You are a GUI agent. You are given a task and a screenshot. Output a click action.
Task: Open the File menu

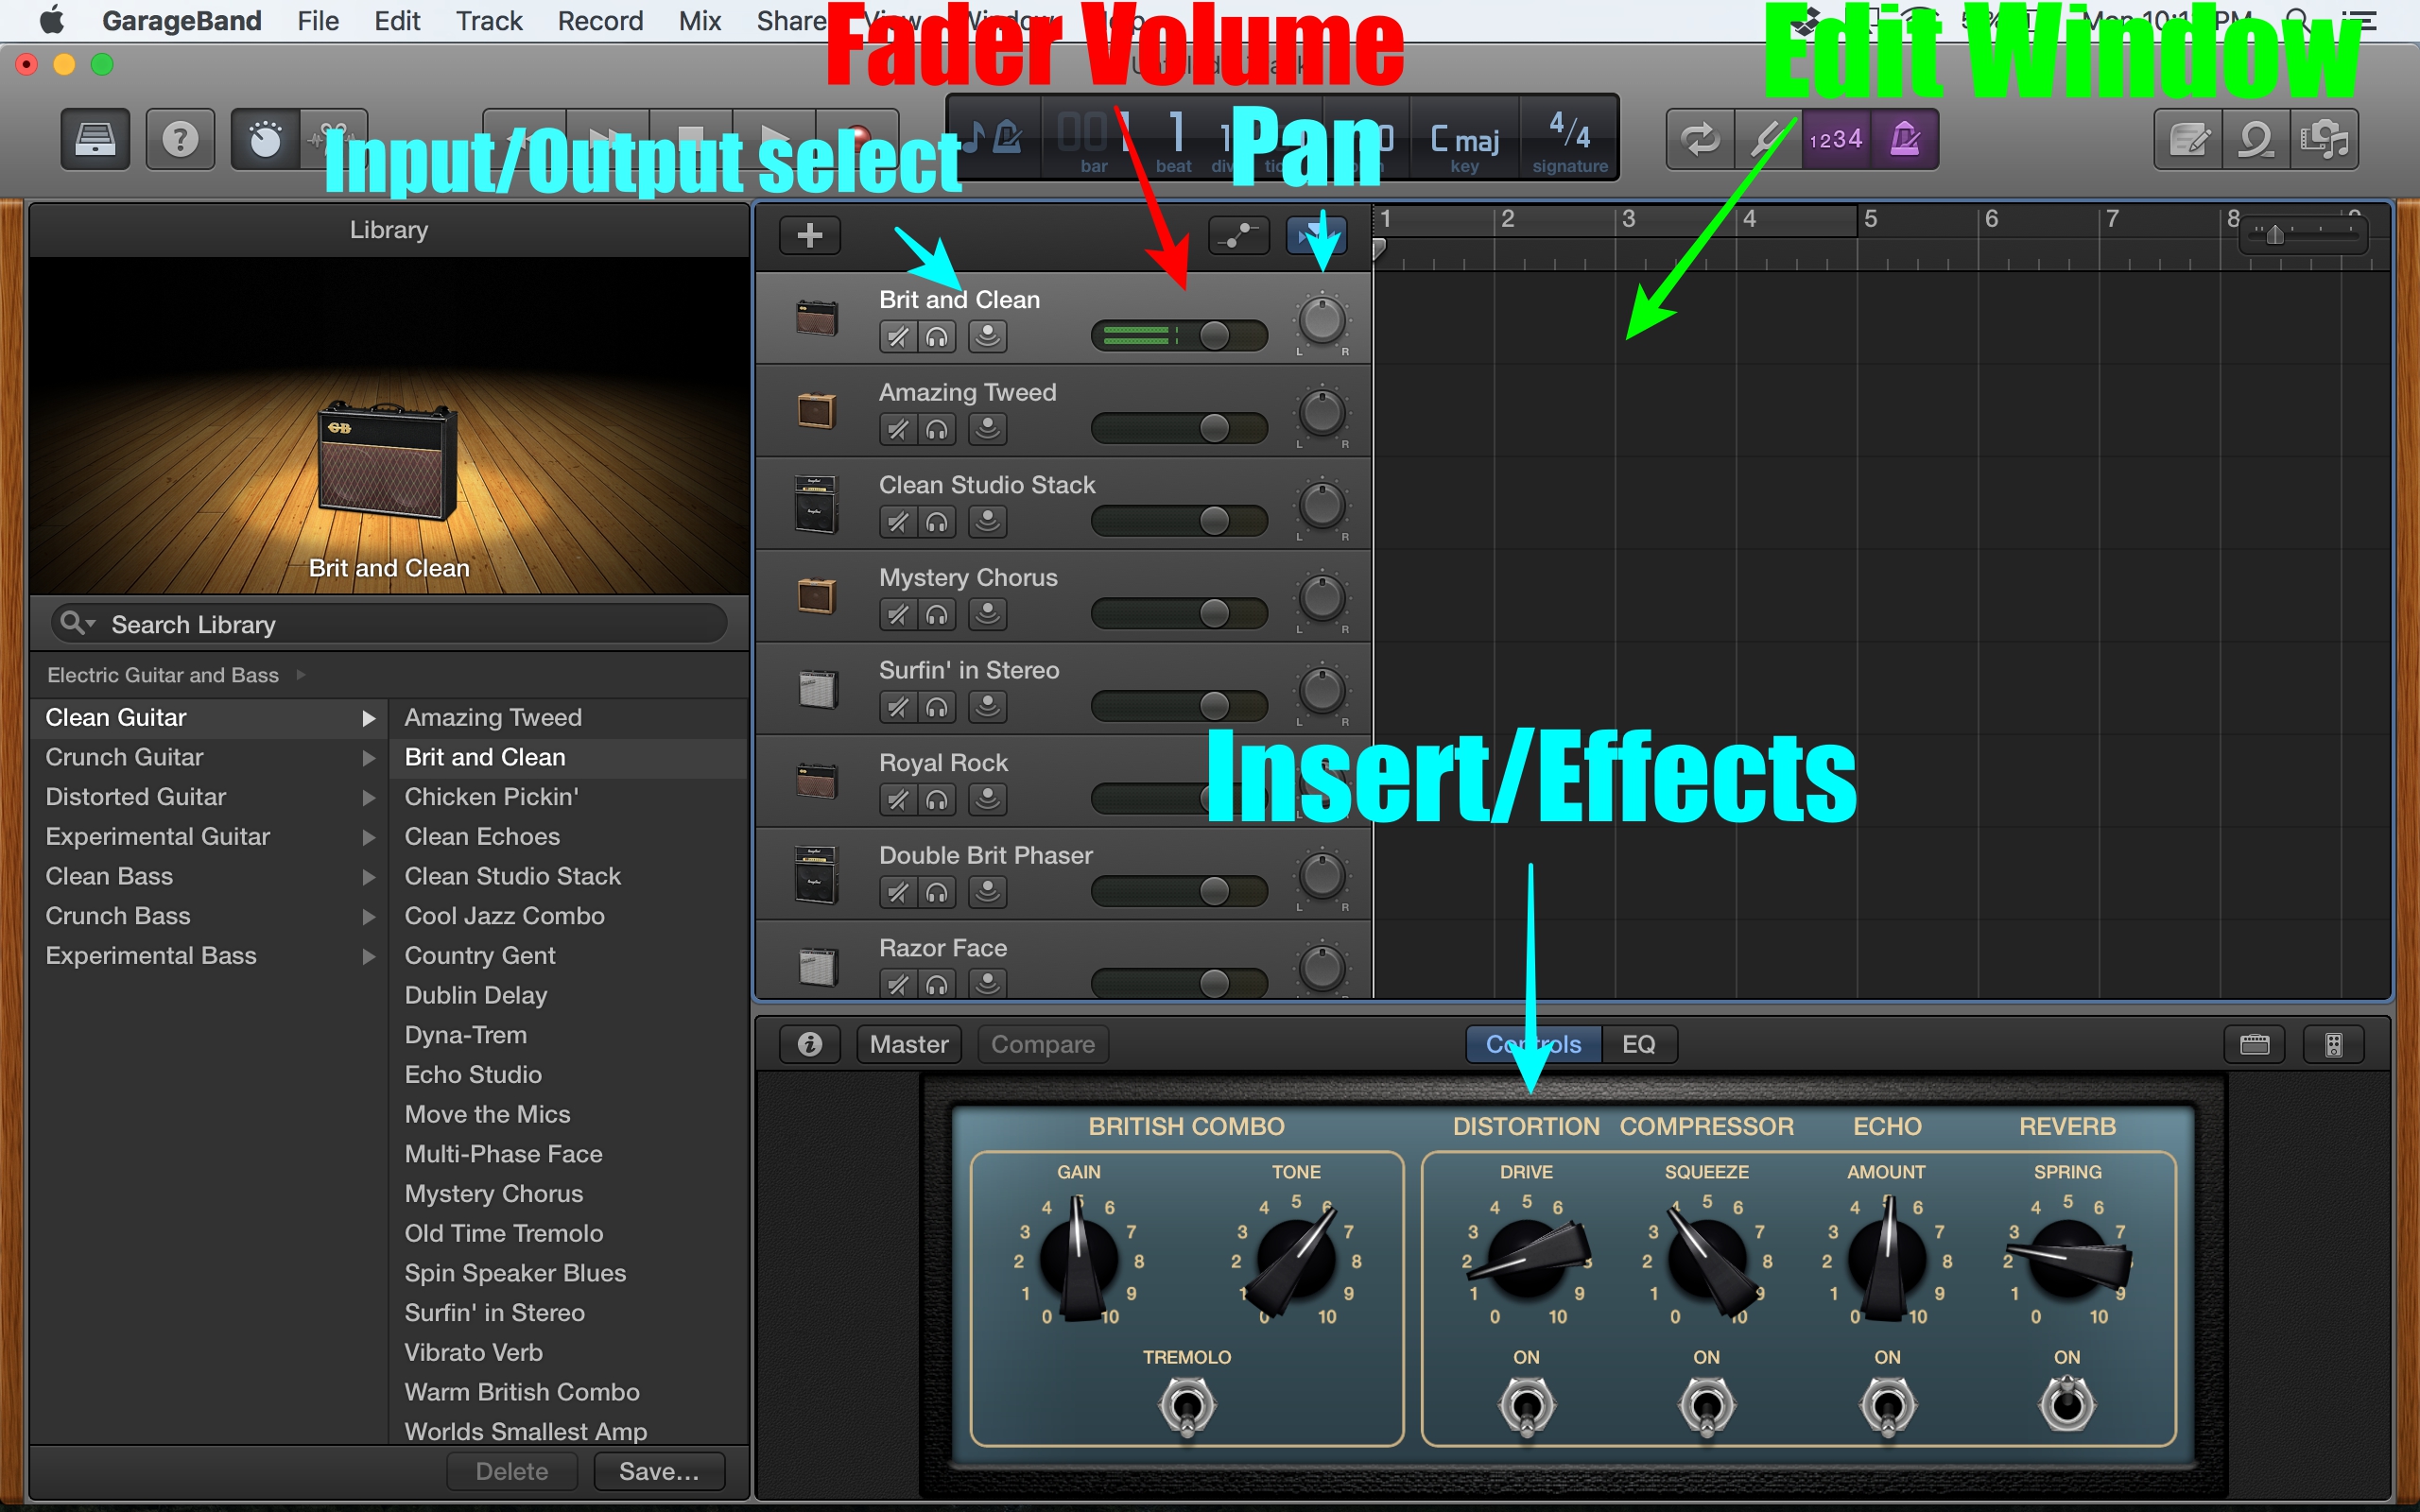[x=318, y=20]
